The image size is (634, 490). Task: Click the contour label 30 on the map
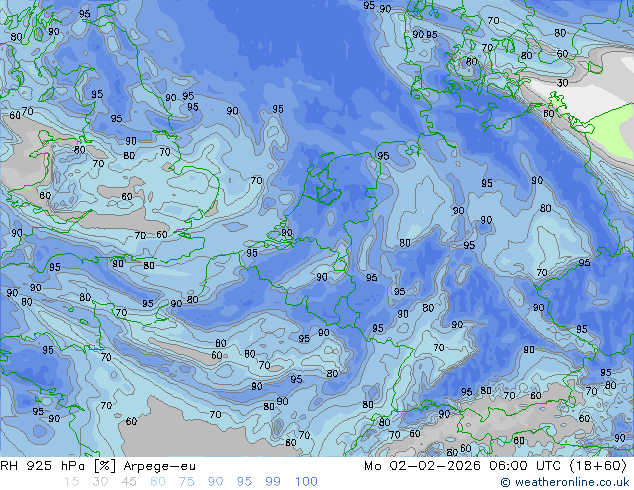click(x=562, y=83)
